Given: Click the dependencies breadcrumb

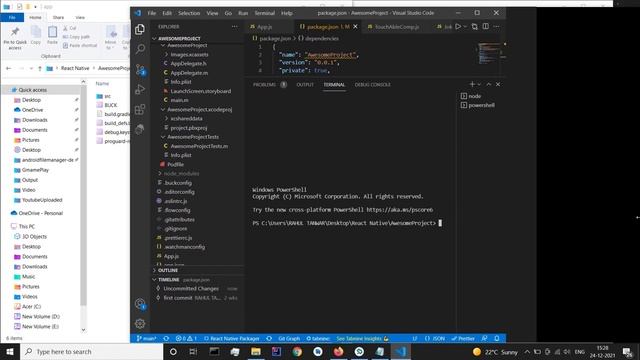Looking at the screenshot, I should point(322,38).
